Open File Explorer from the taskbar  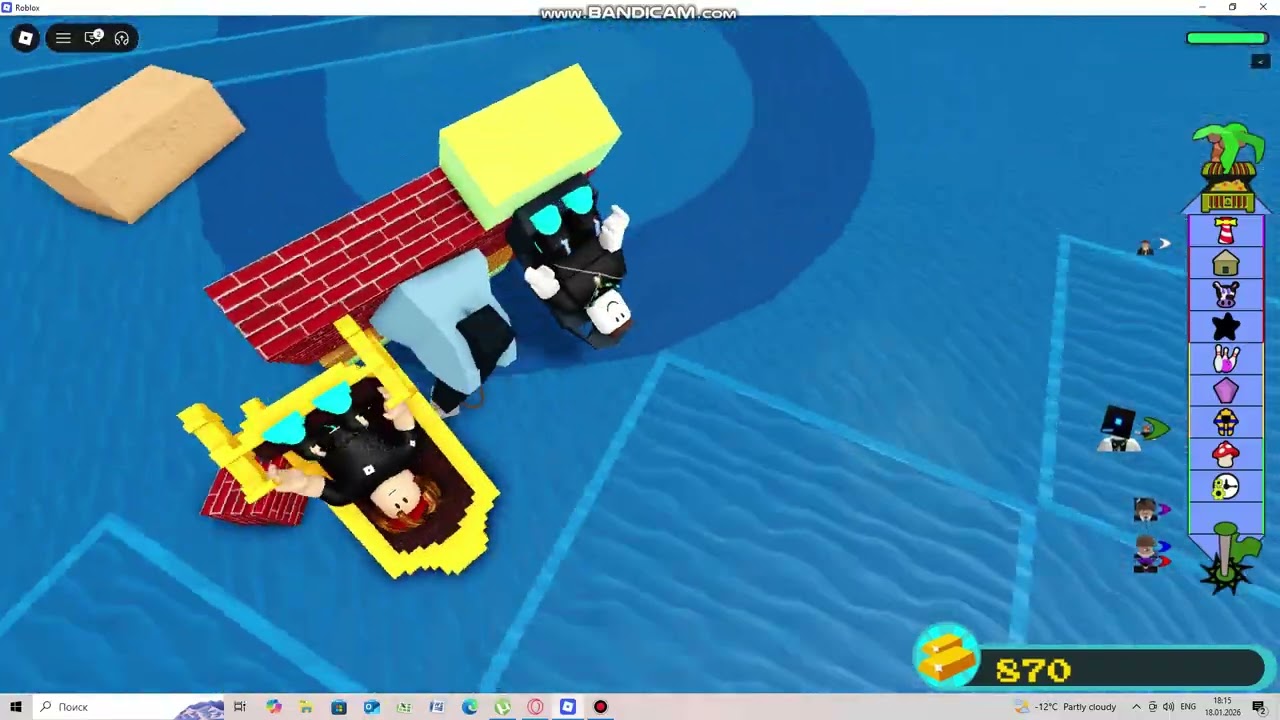306,707
